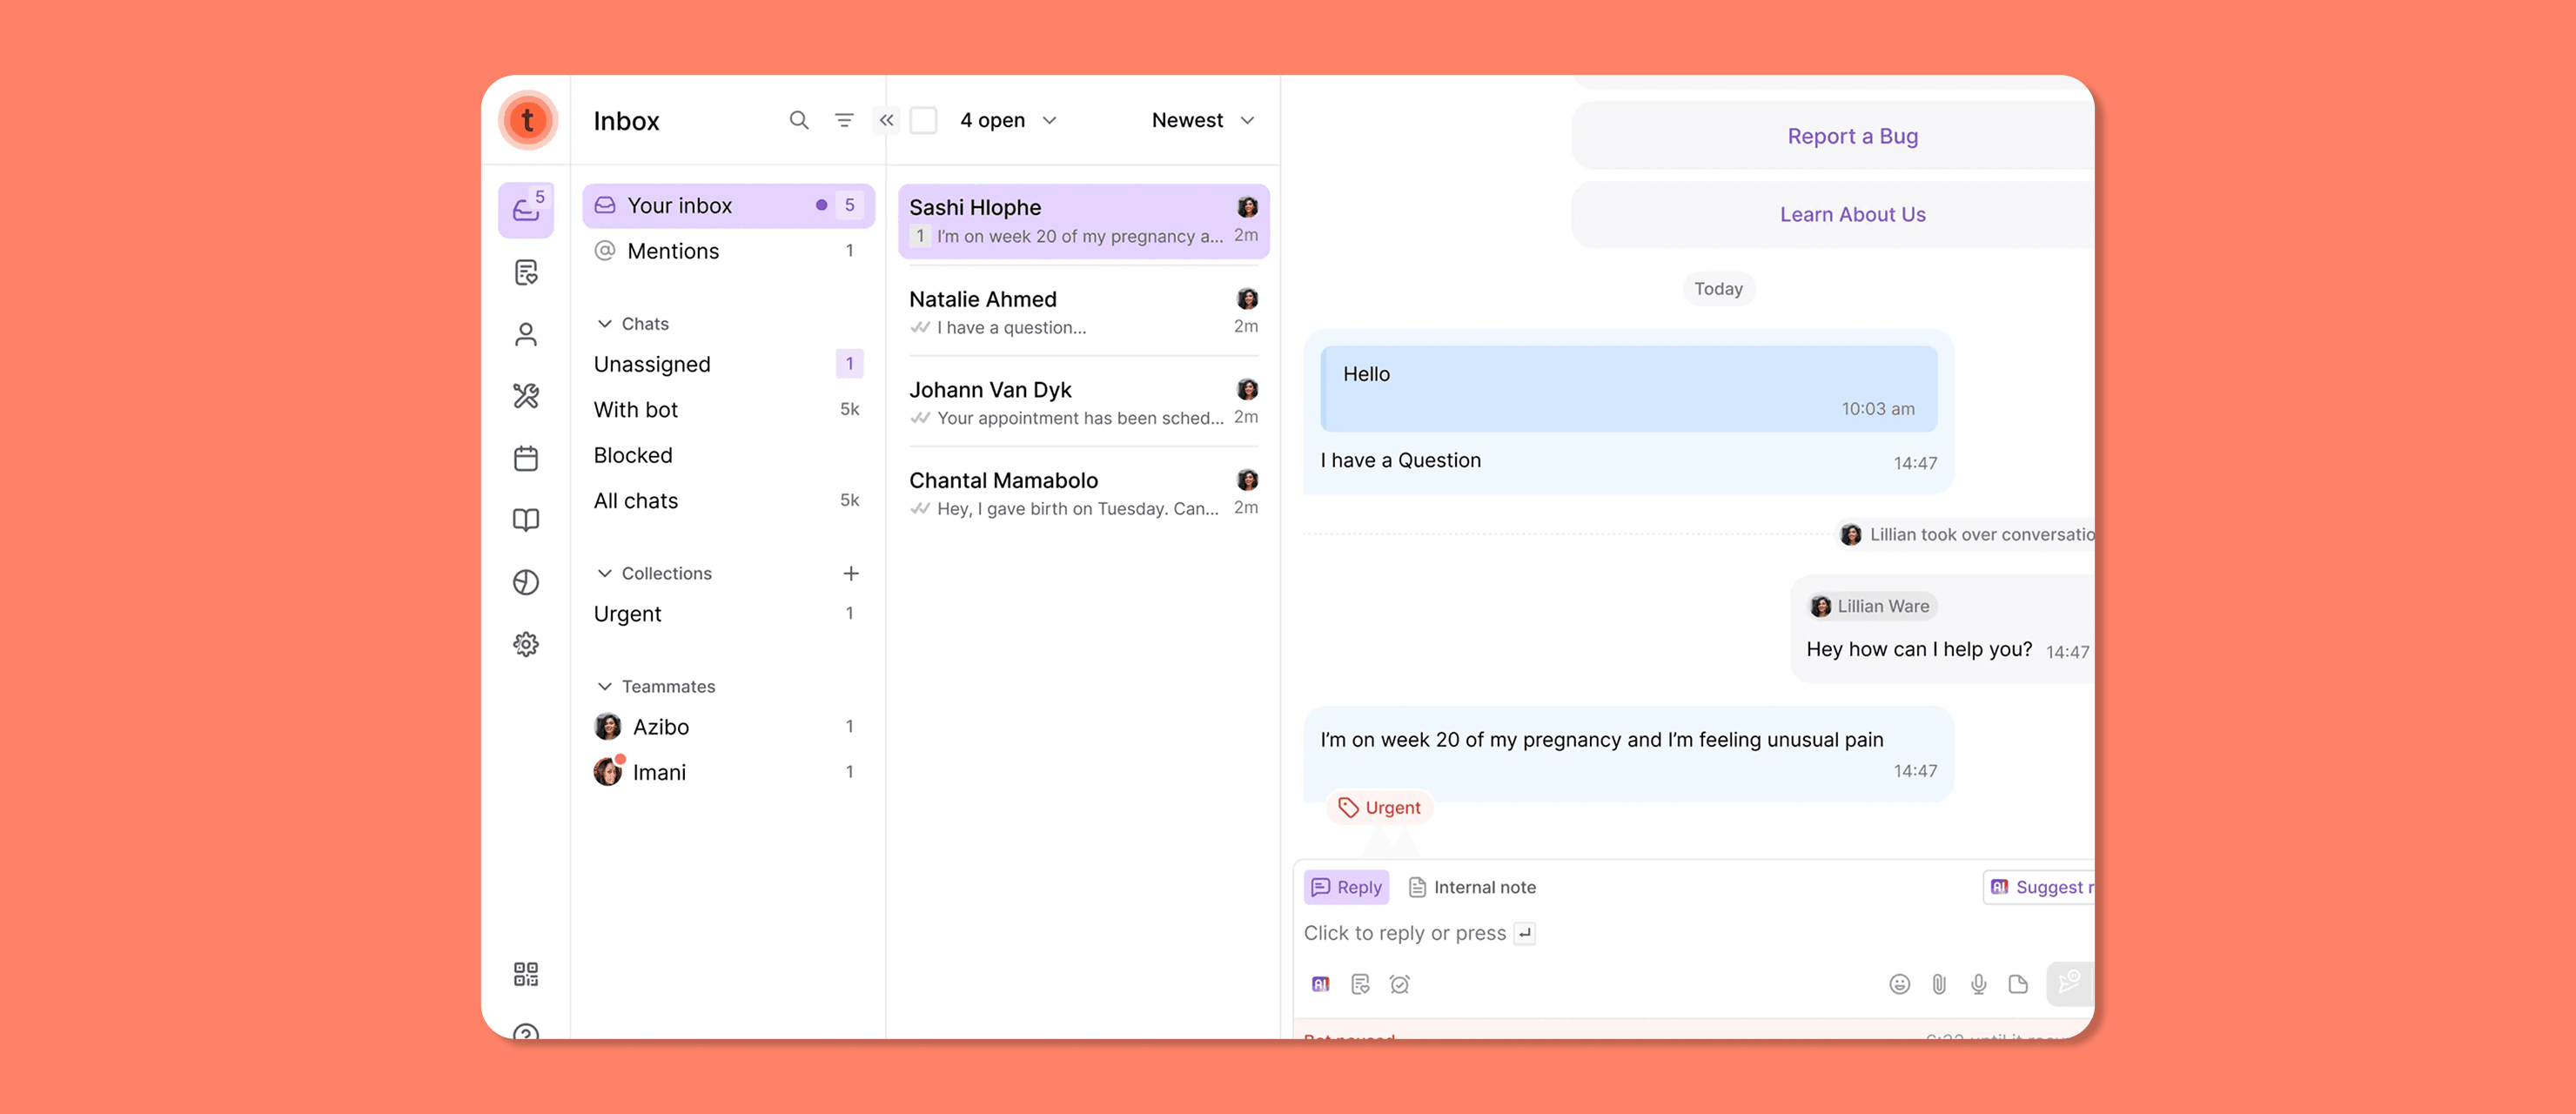
Task: Collapse the Chats section
Action: point(604,324)
